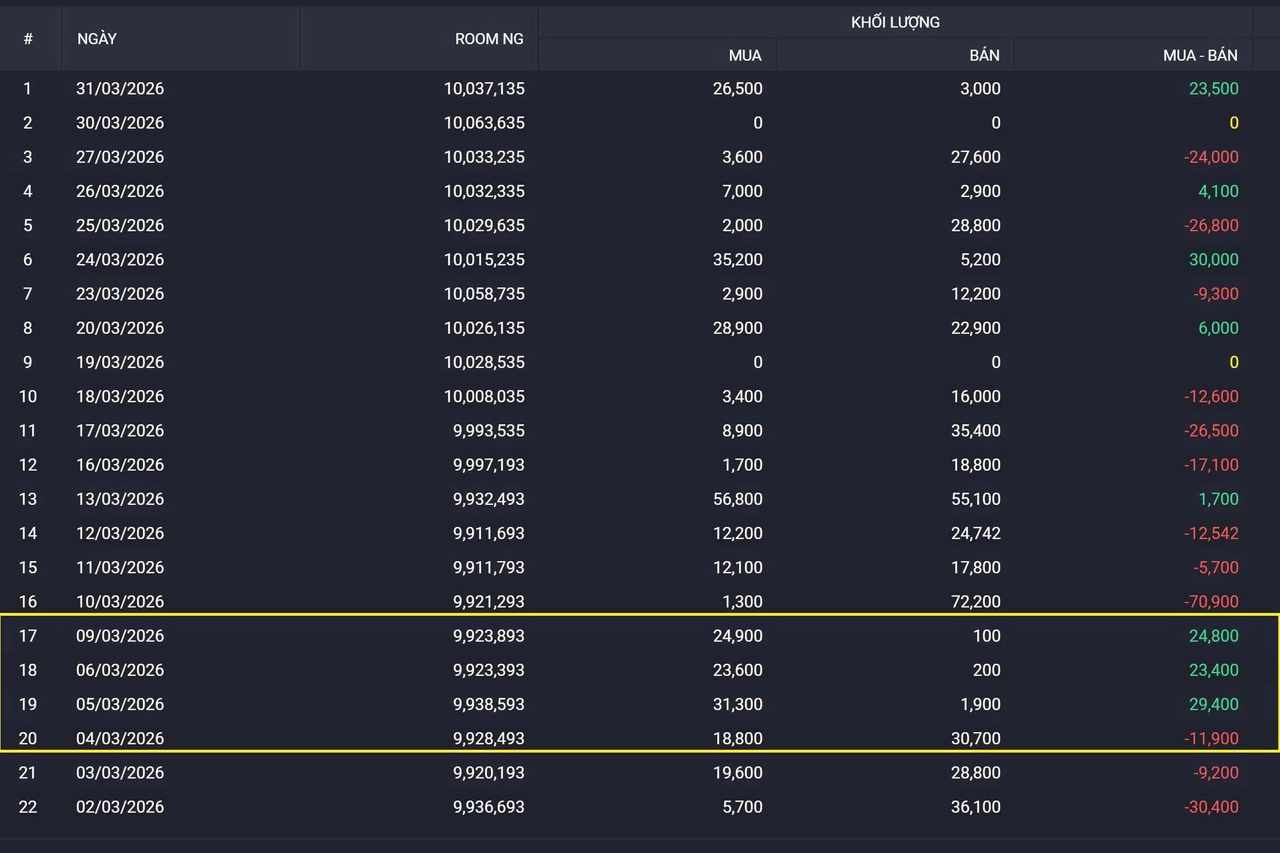This screenshot has height=853, width=1280.
Task: Click net value 29,400
Action: click(x=1214, y=704)
